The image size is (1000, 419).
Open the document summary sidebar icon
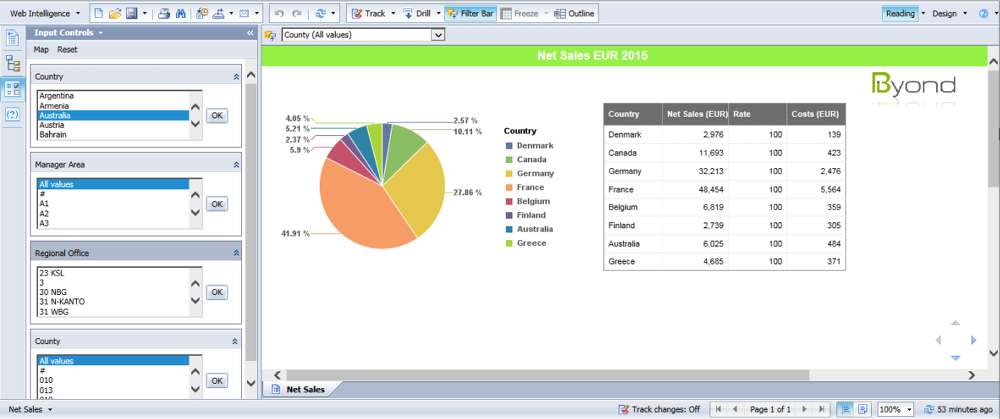tap(13, 38)
